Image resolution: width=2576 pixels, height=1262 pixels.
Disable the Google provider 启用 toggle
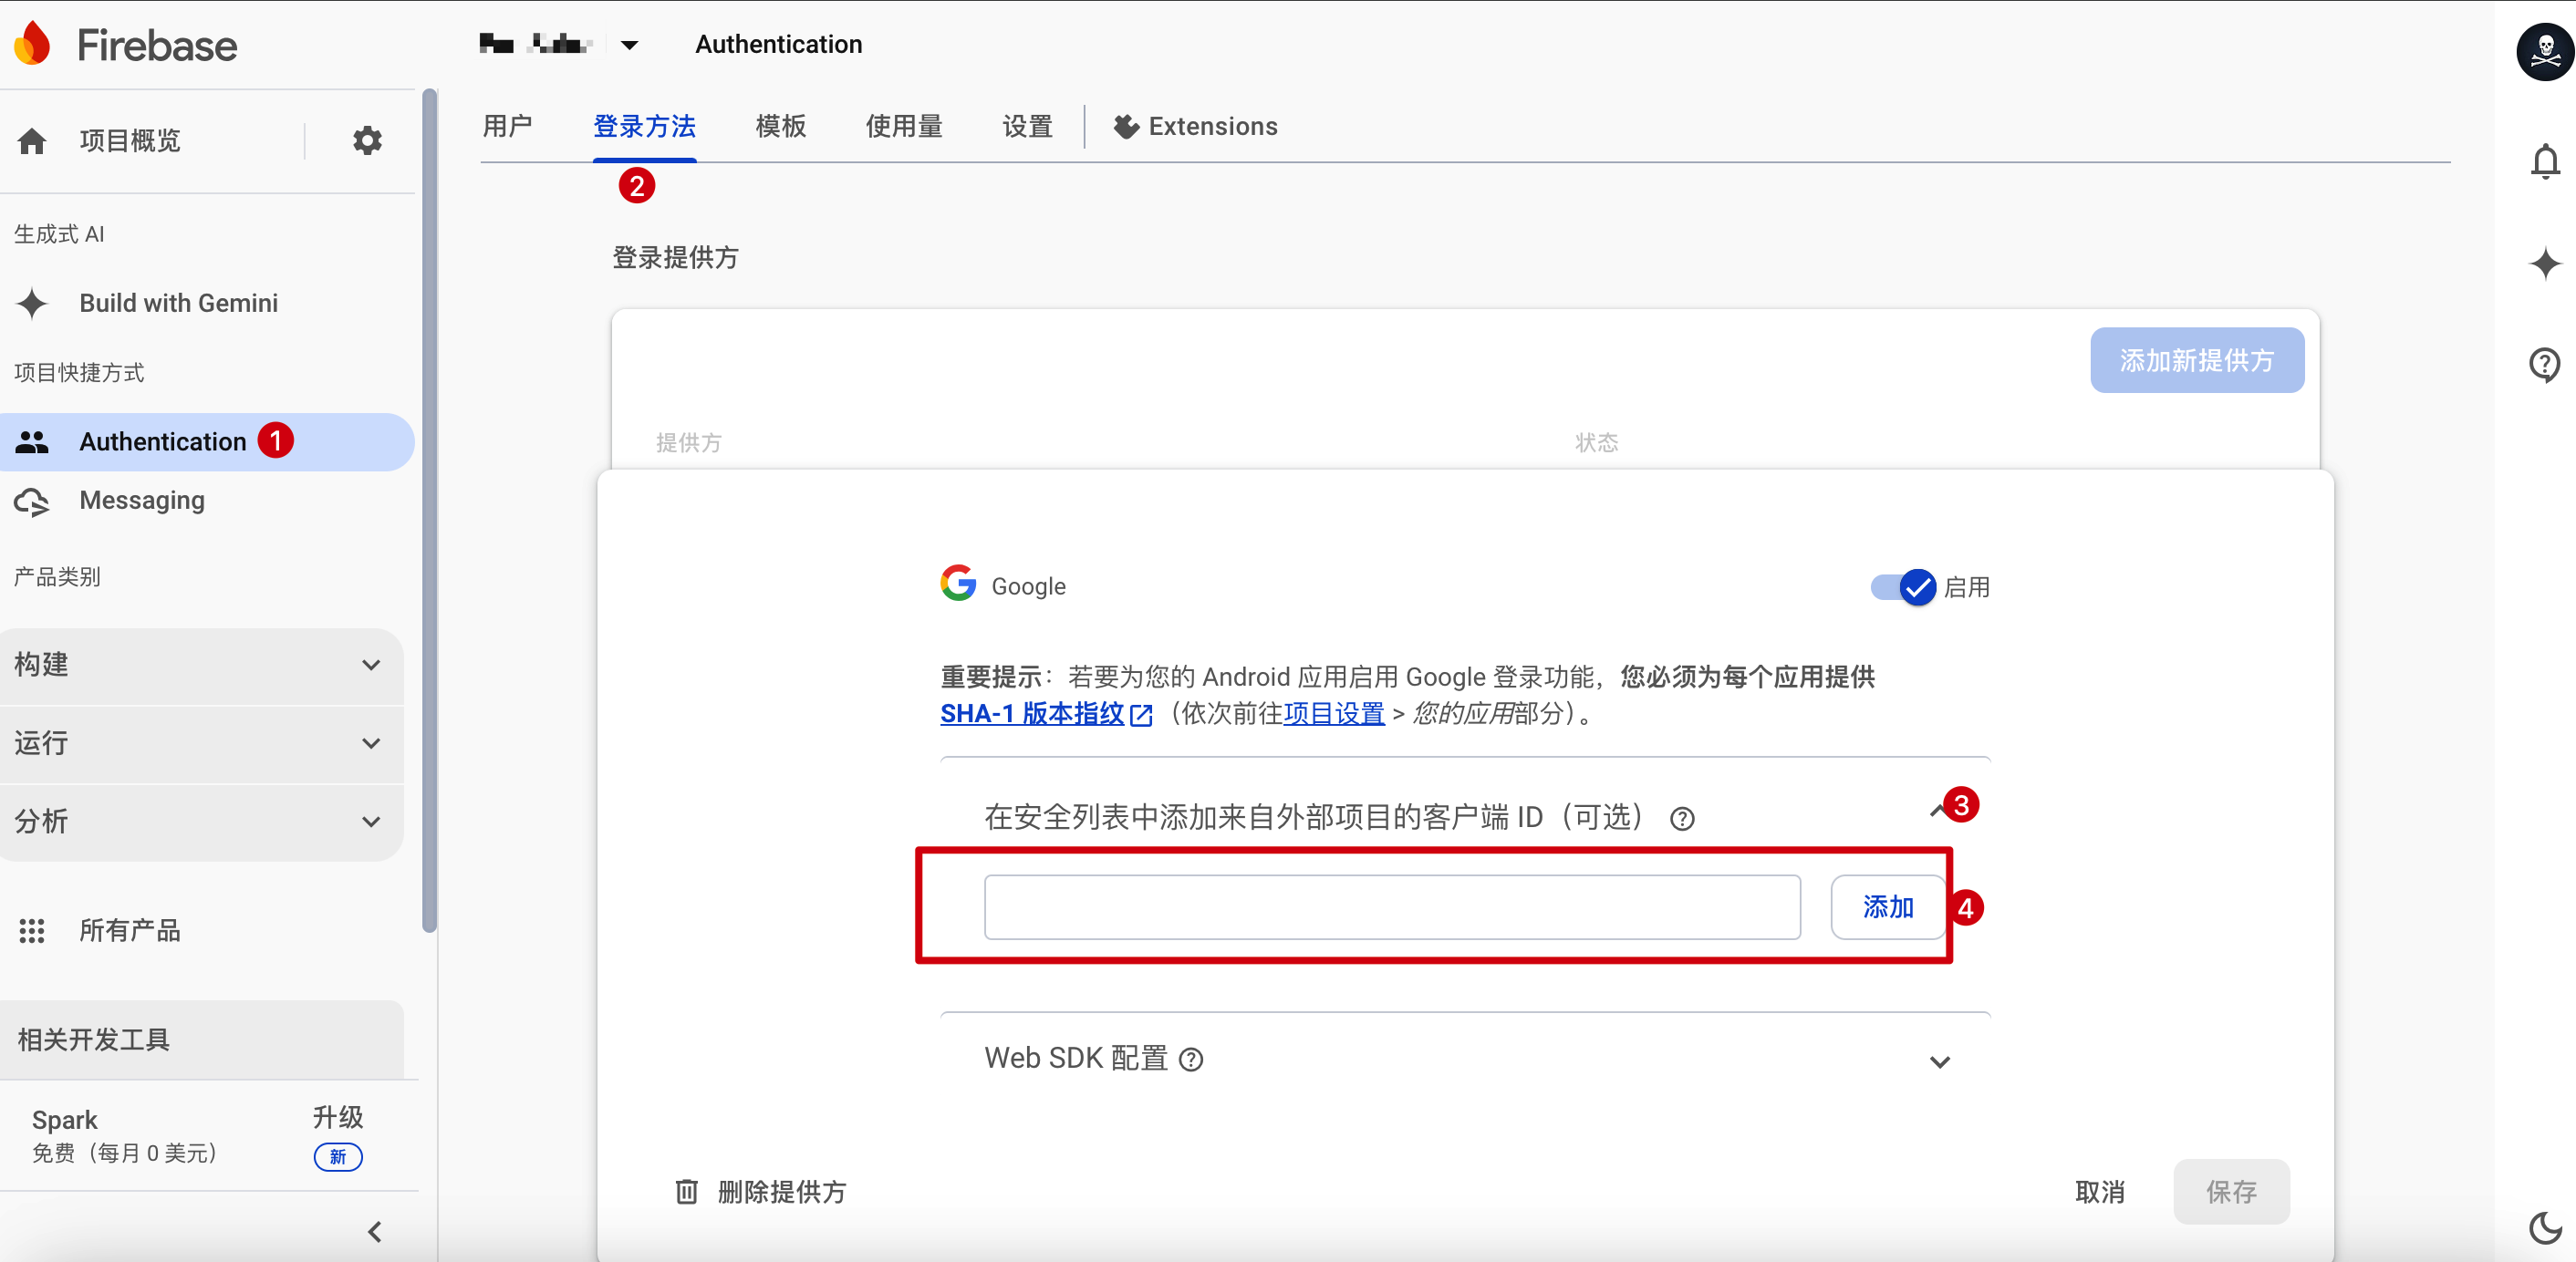point(1901,588)
